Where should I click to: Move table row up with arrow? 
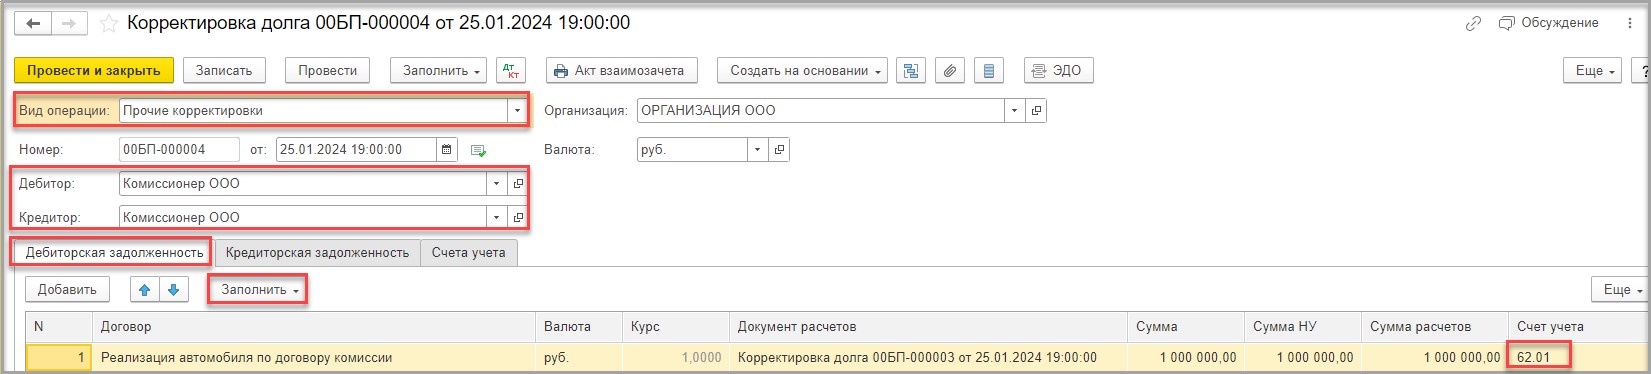pyautogui.click(x=145, y=290)
